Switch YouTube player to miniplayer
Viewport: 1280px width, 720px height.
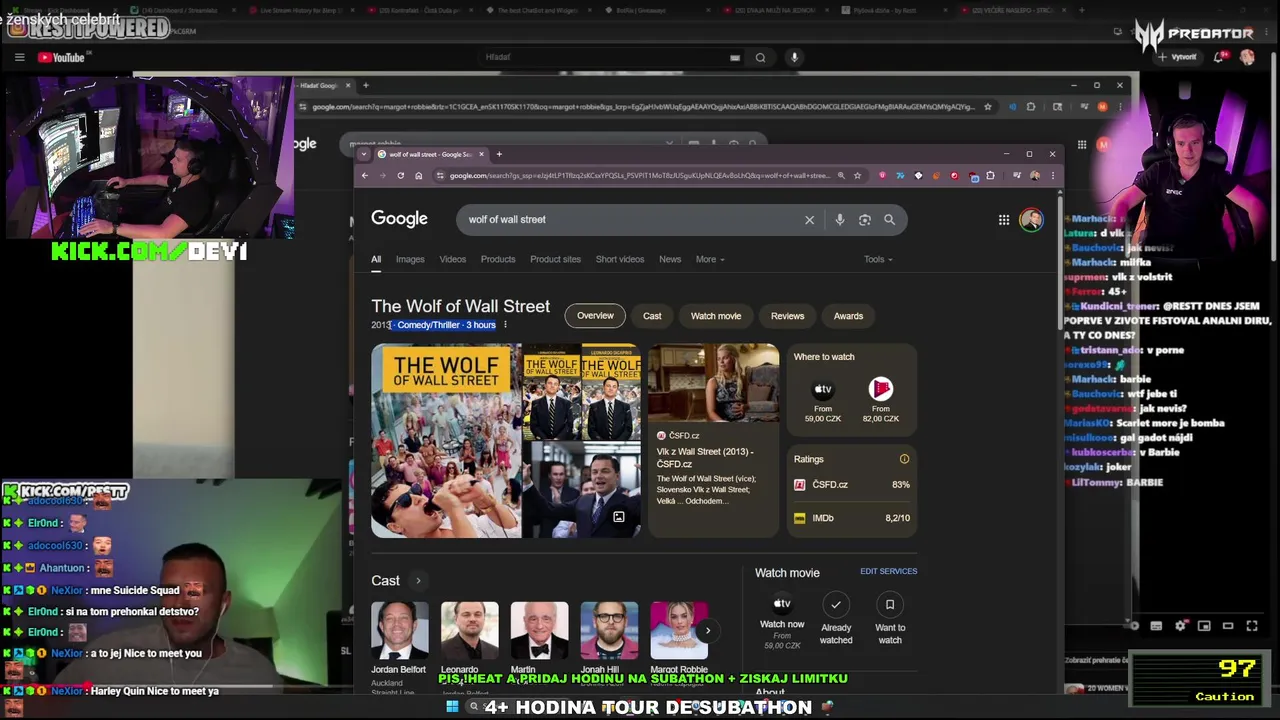(1204, 626)
